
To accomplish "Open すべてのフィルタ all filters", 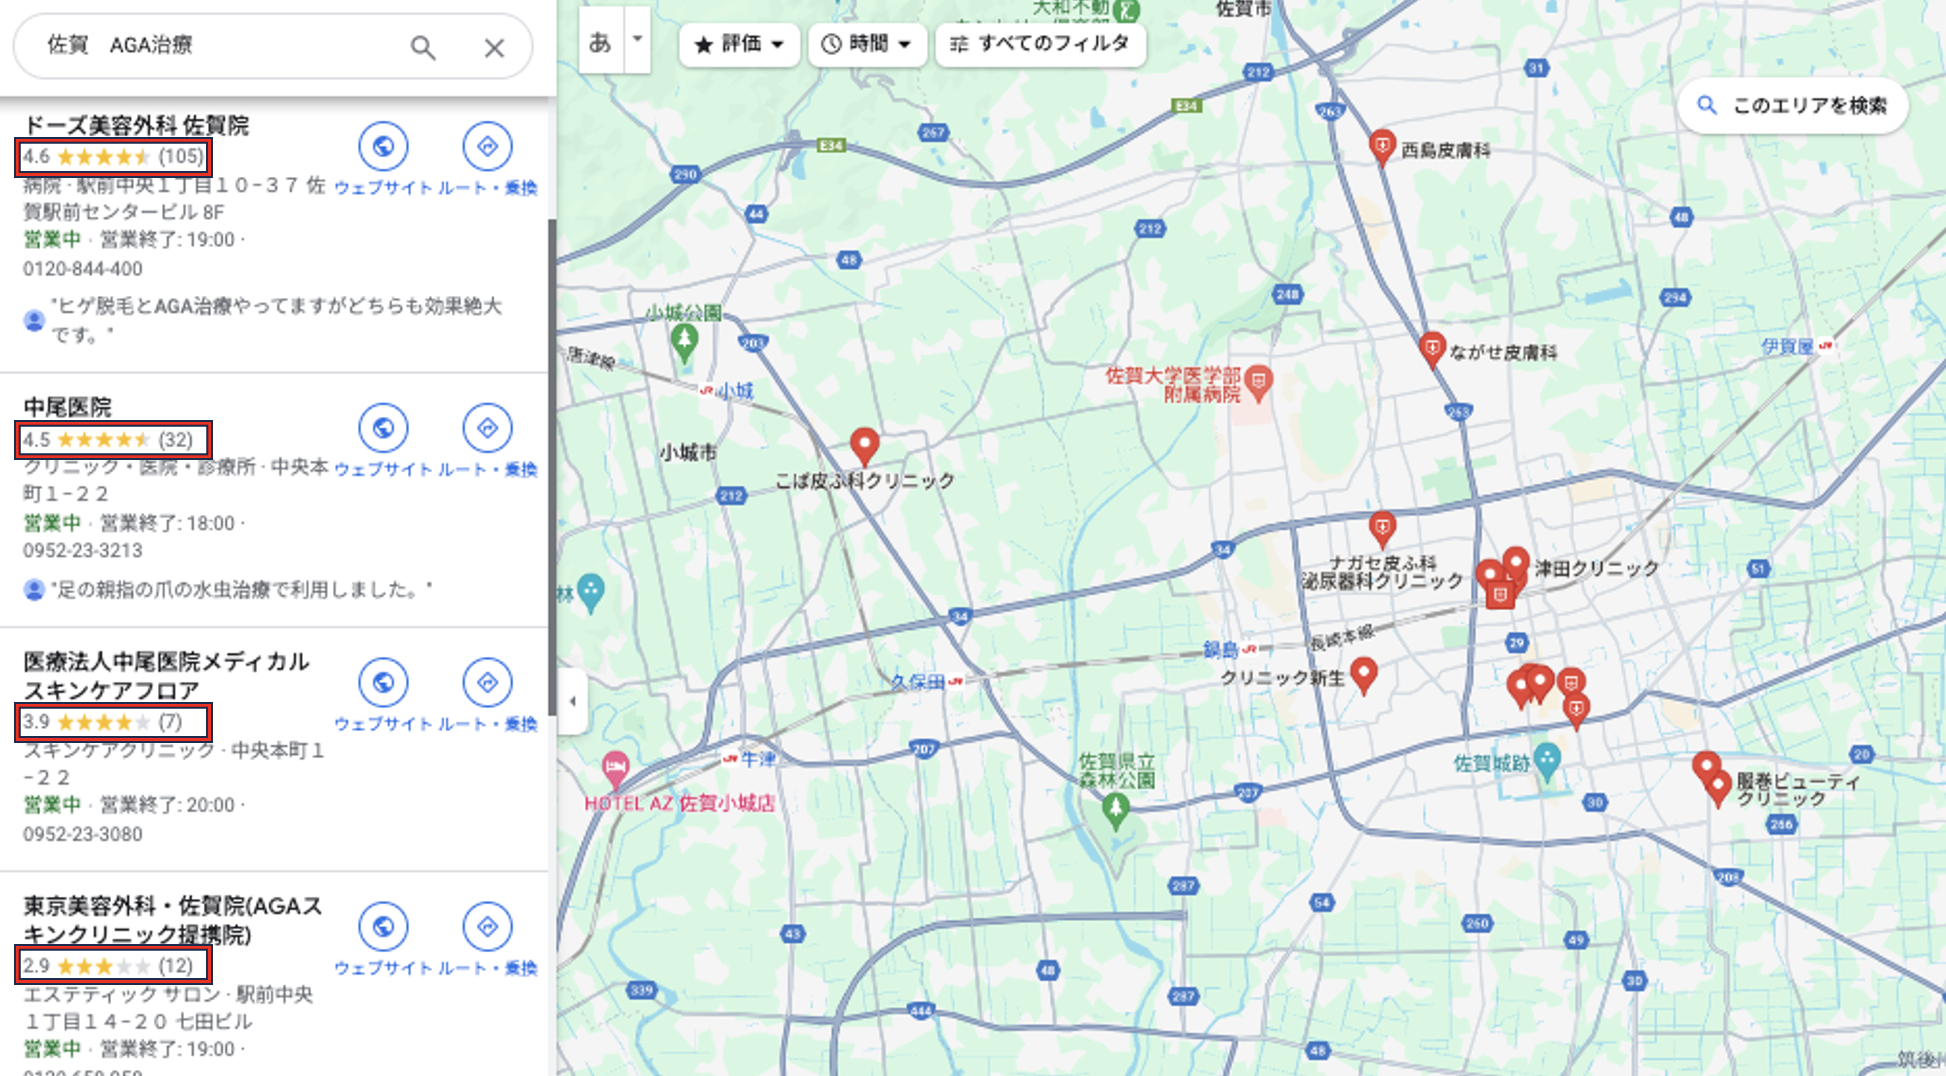I will click(x=1040, y=44).
